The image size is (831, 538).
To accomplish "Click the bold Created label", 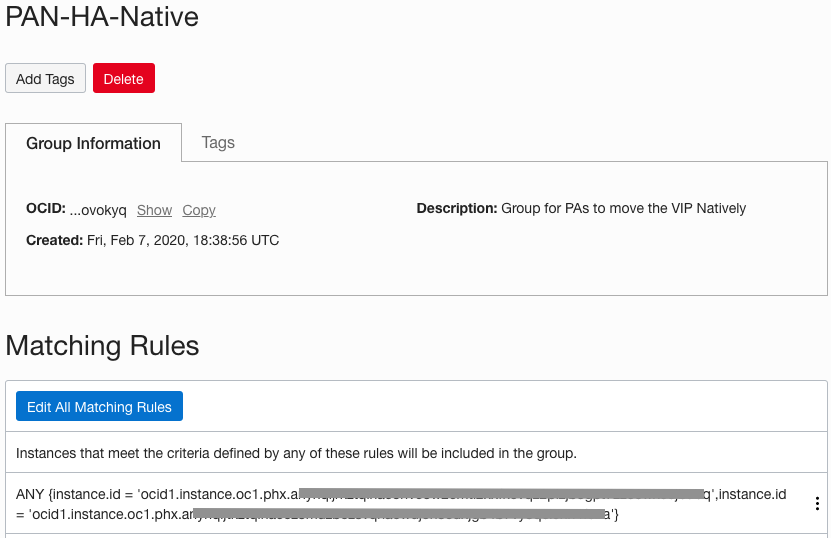I will click(54, 240).
